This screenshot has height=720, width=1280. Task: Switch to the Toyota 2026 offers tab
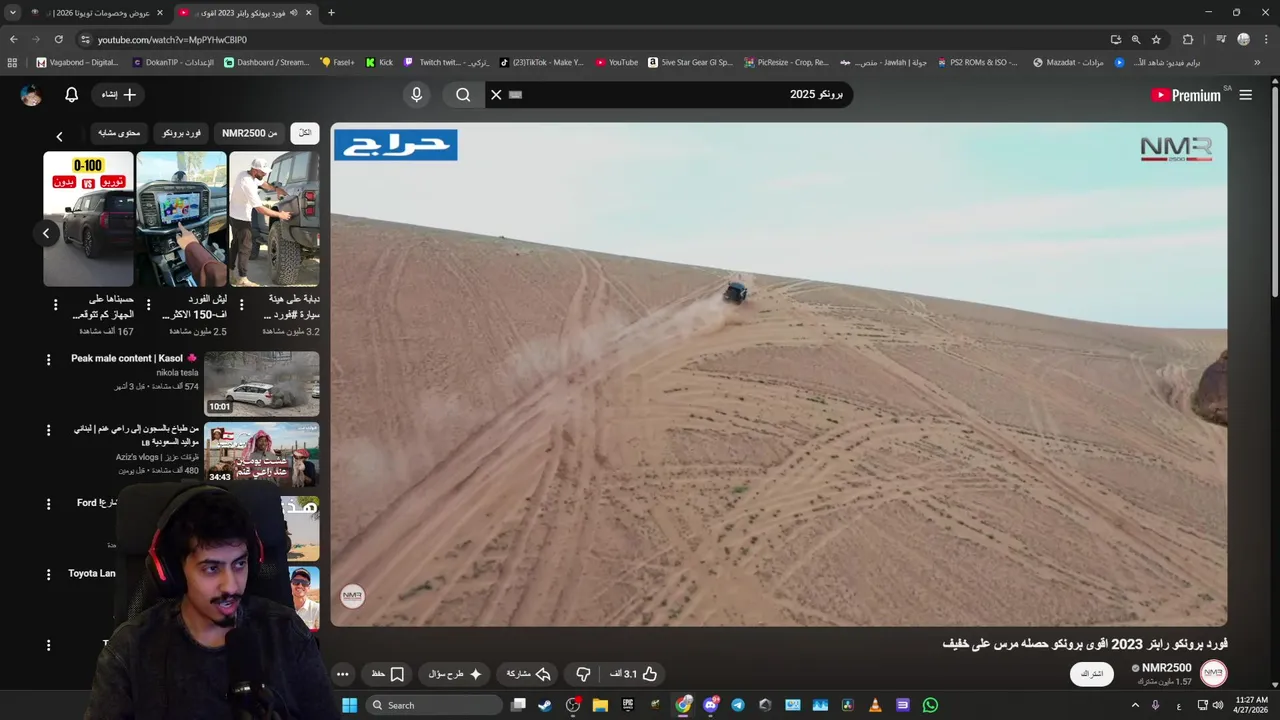[x=98, y=12]
